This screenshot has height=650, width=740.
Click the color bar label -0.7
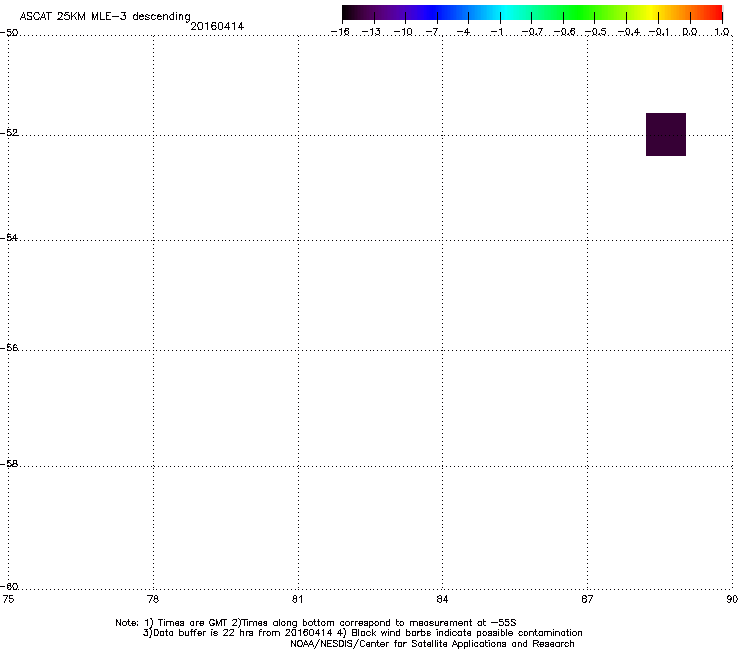[532, 32]
